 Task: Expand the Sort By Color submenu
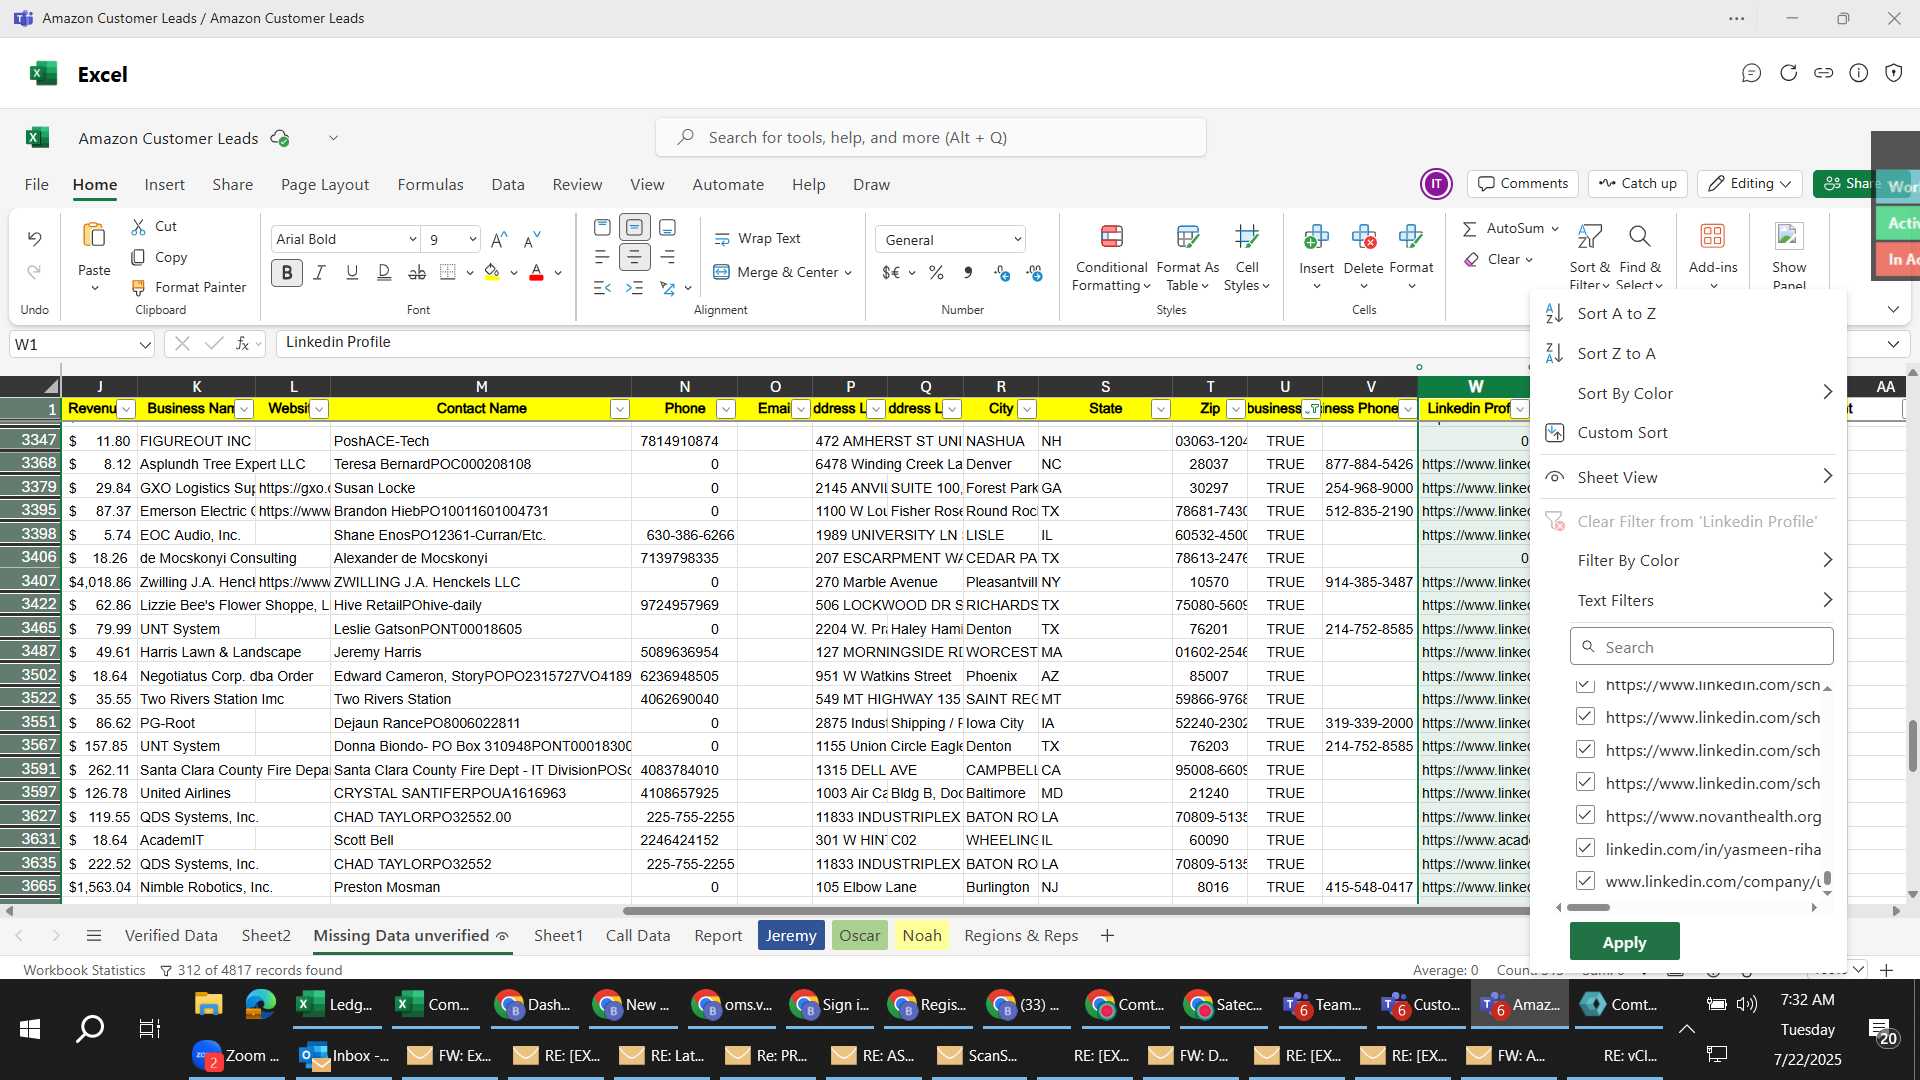[x=1827, y=392]
